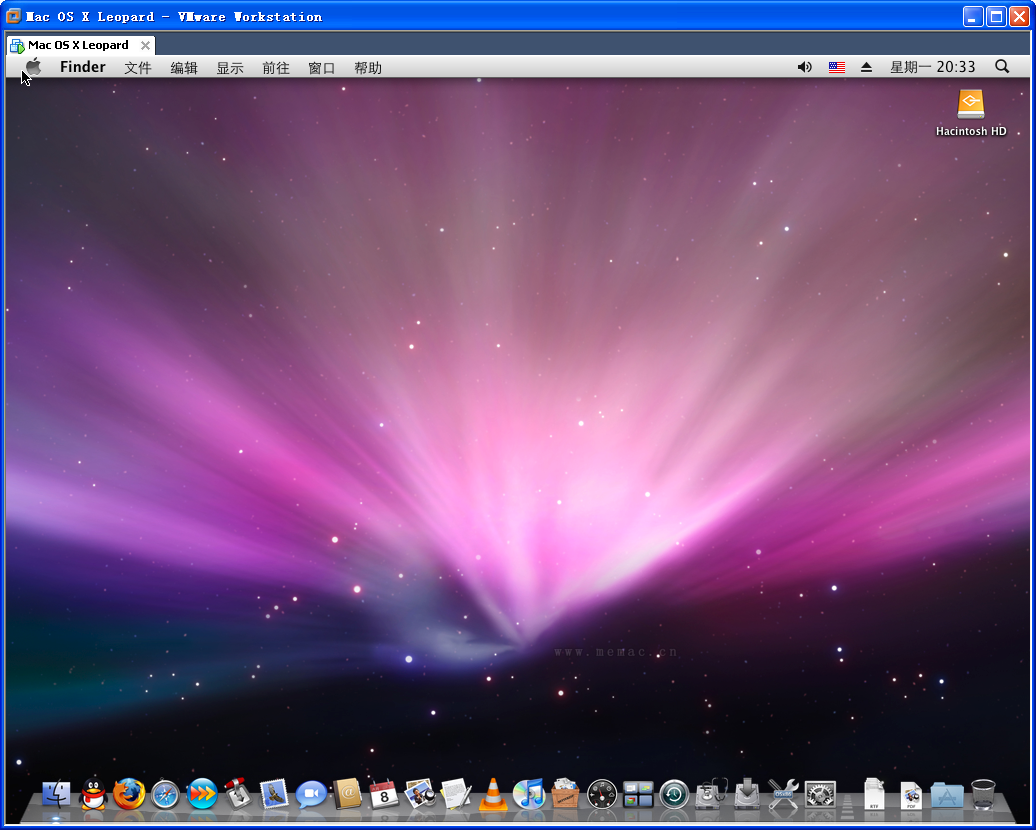Open TextEdit in the dock
The width and height of the screenshot is (1036, 830).
[x=456, y=794]
